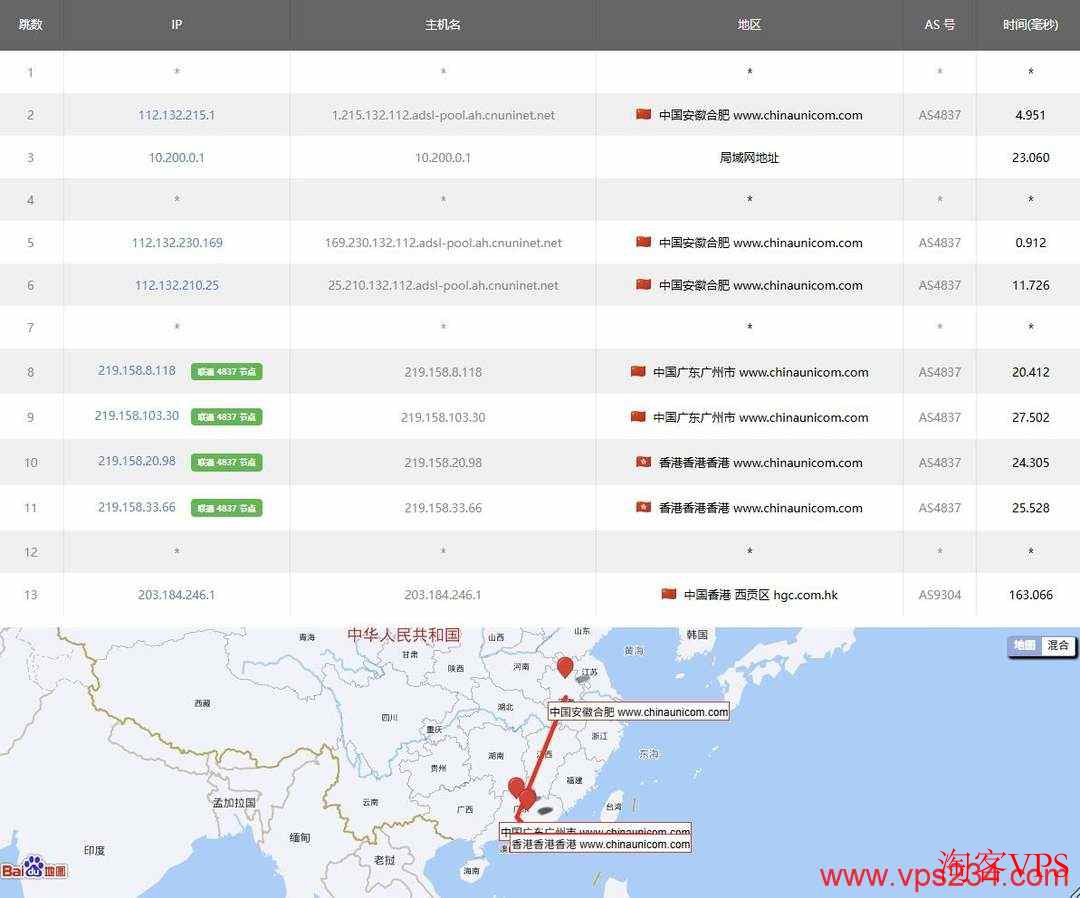1080x898 pixels.
Task: Click the Baidu map logo
Action: [34, 868]
